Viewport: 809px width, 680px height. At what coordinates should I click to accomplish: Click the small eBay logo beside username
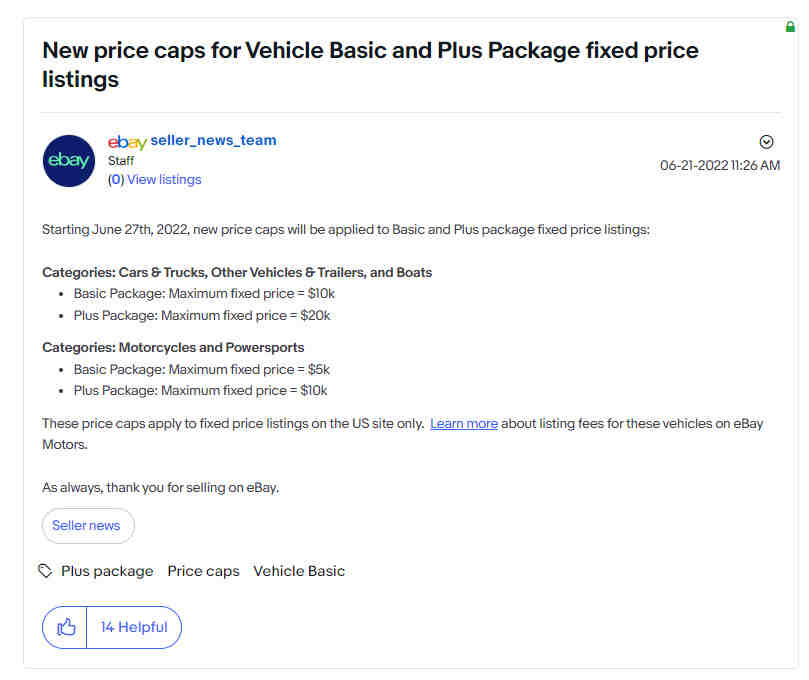pyautogui.click(x=127, y=141)
